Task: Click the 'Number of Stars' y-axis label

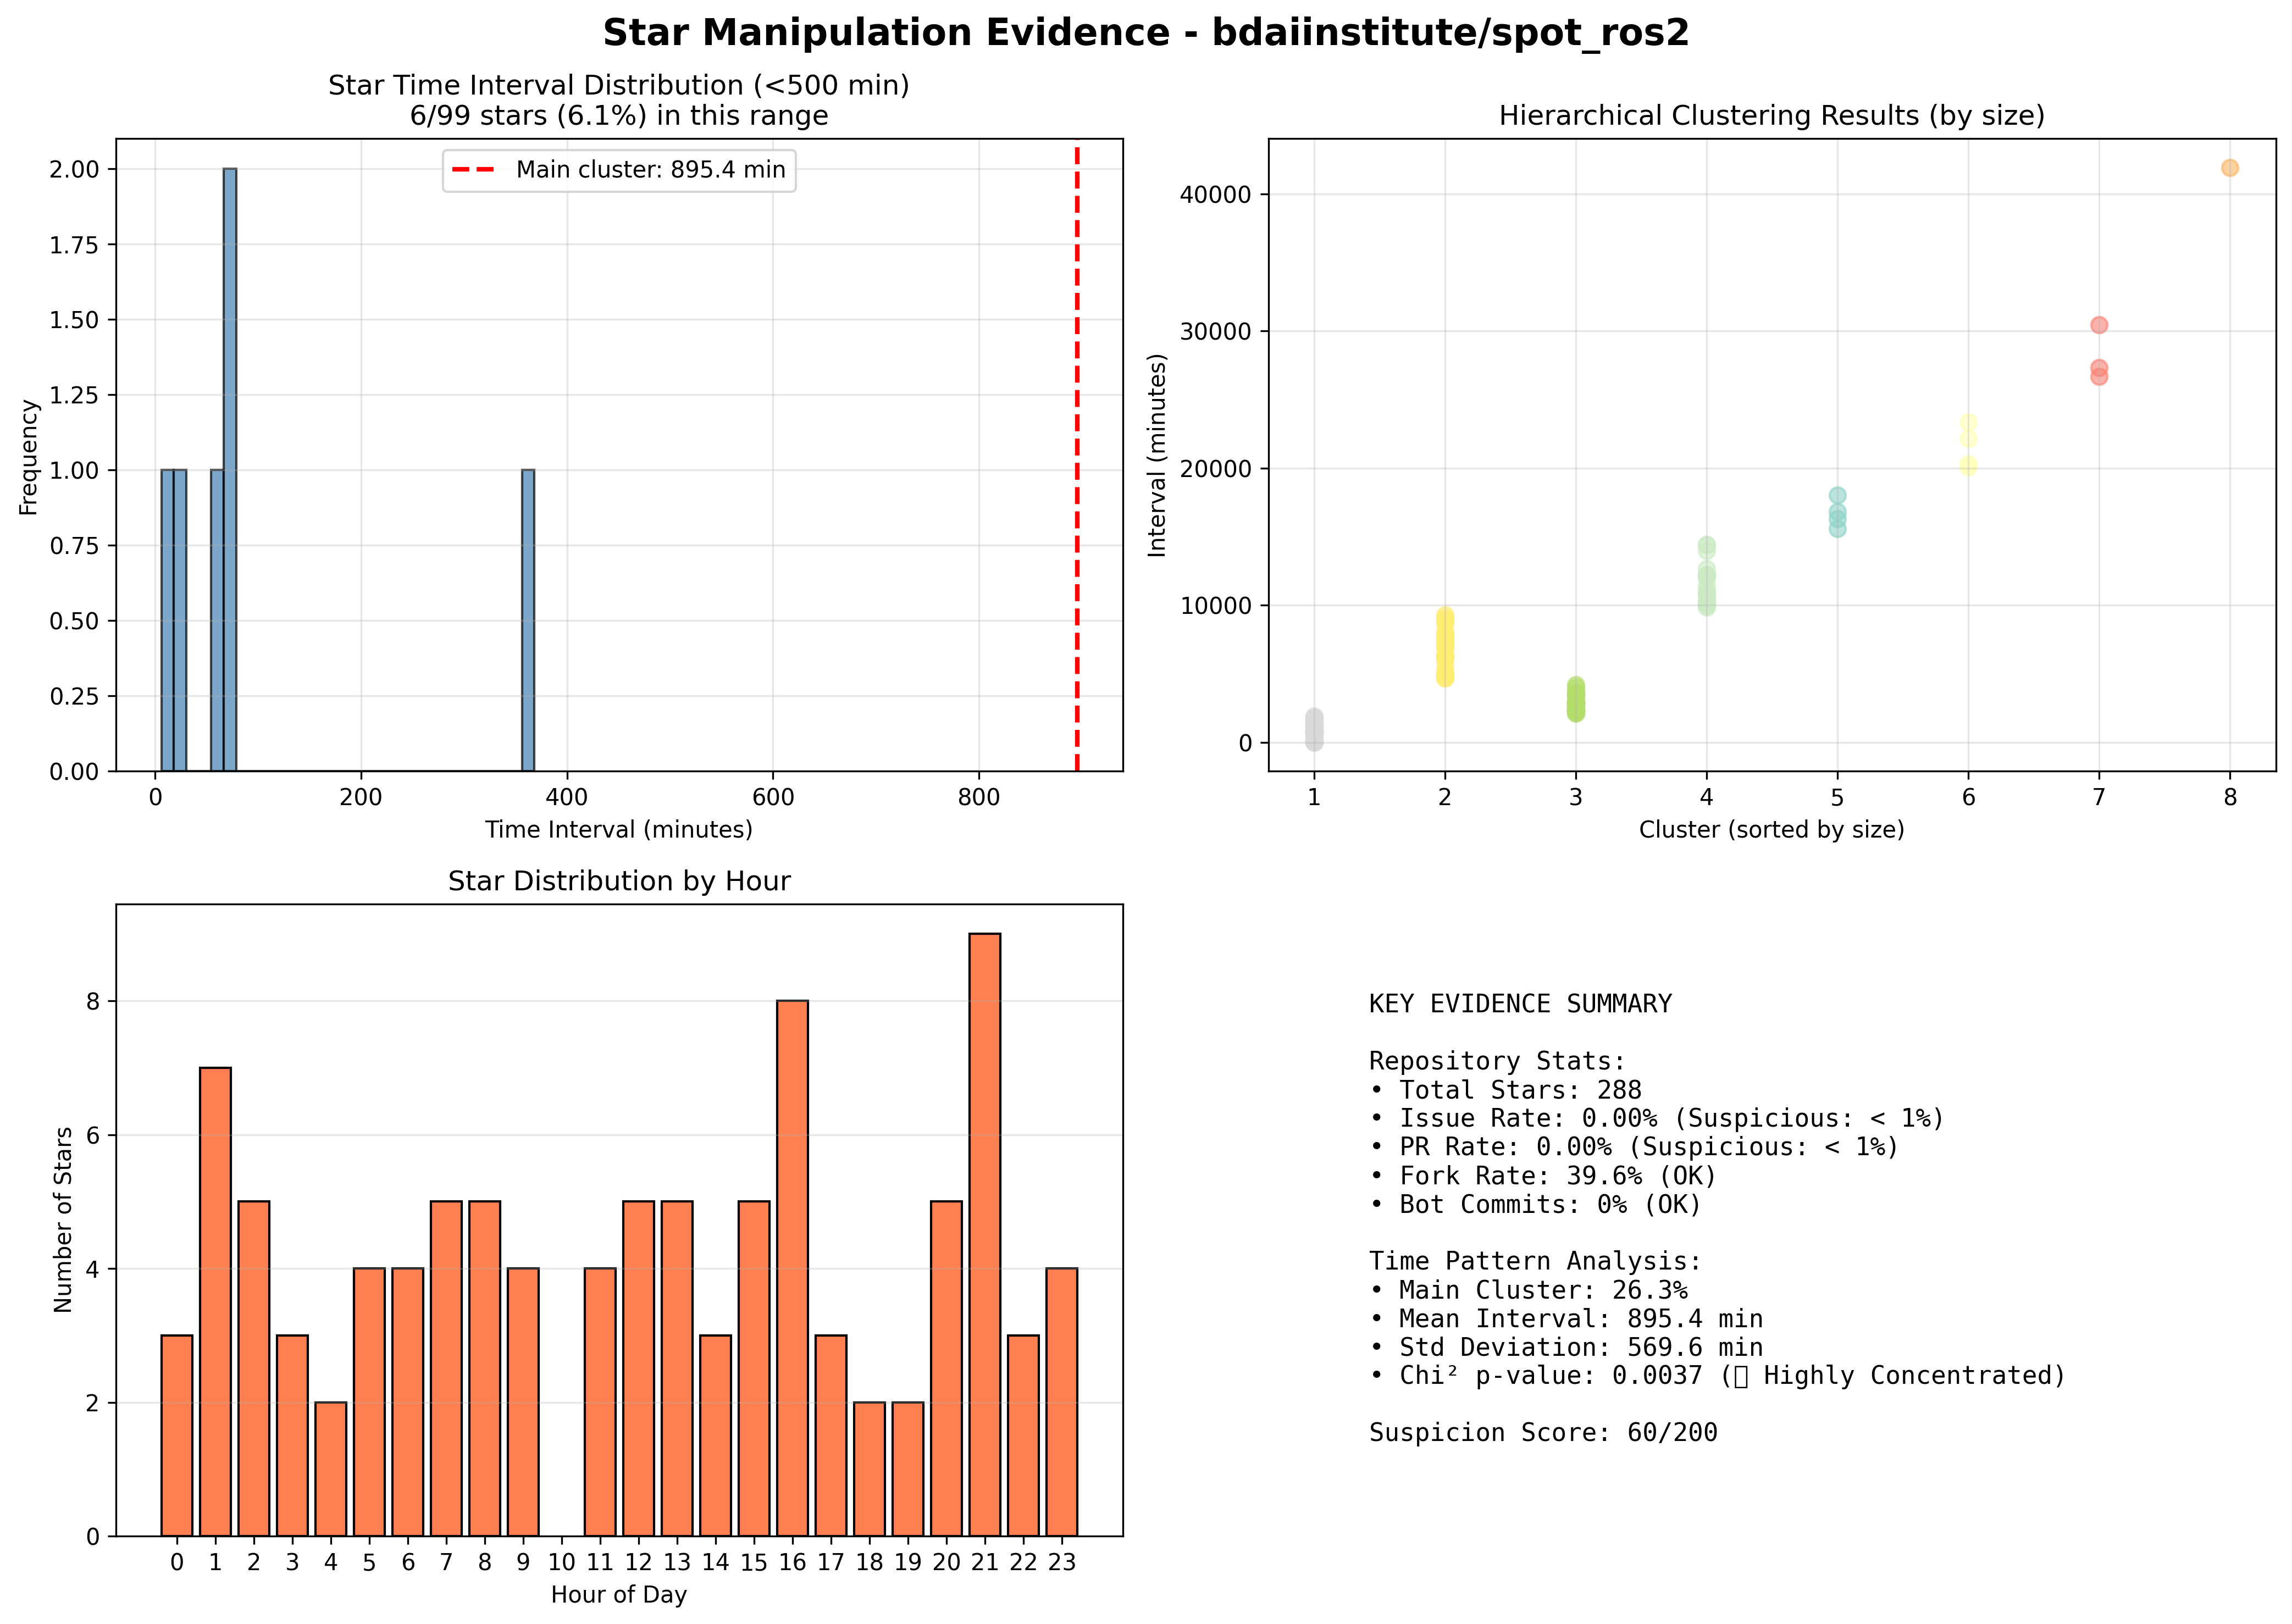Action: pos(64,1220)
